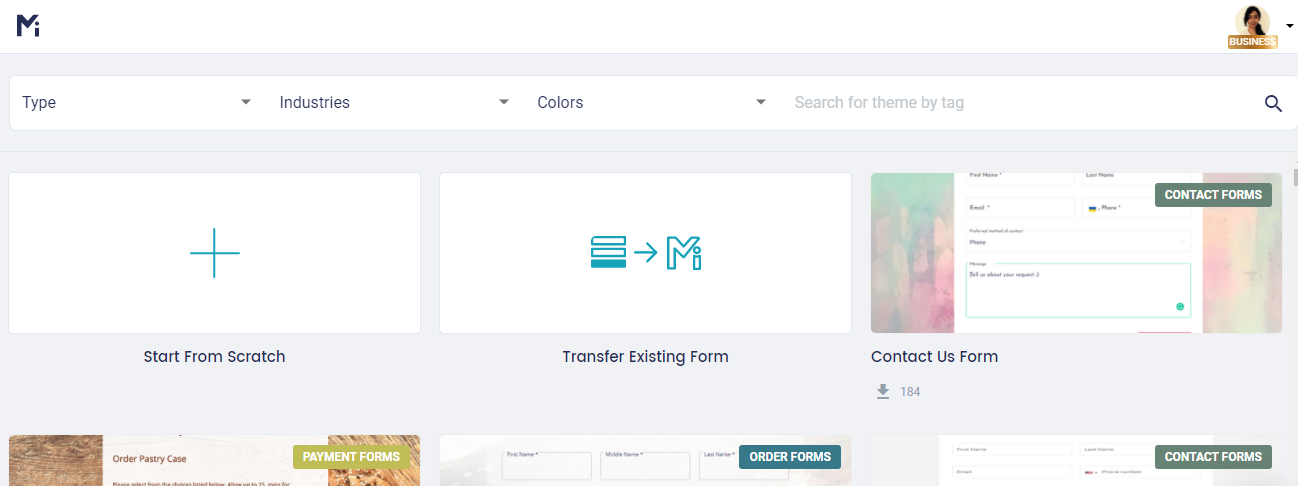Click the BUSINESS plan badge under avatar
This screenshot has height=486, width=1298.
[x=1252, y=42]
